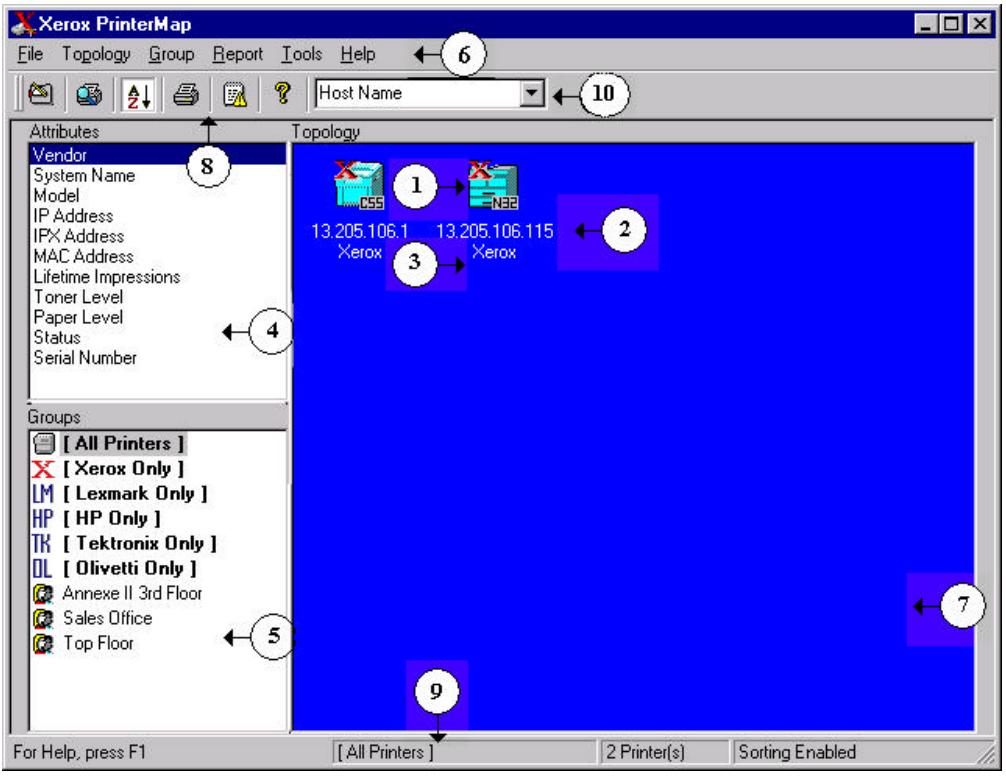Select the Vendor attribute
This screenshot has height=776, width=1006.
[x=158, y=155]
